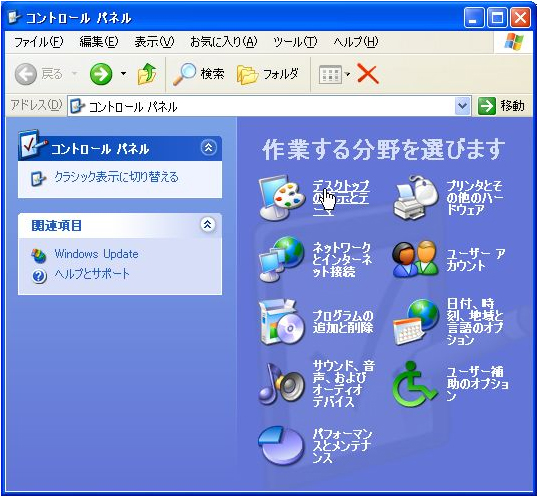Click the ヘルプとサポート question mark icon
This screenshot has height=497, width=538.
coord(39,275)
